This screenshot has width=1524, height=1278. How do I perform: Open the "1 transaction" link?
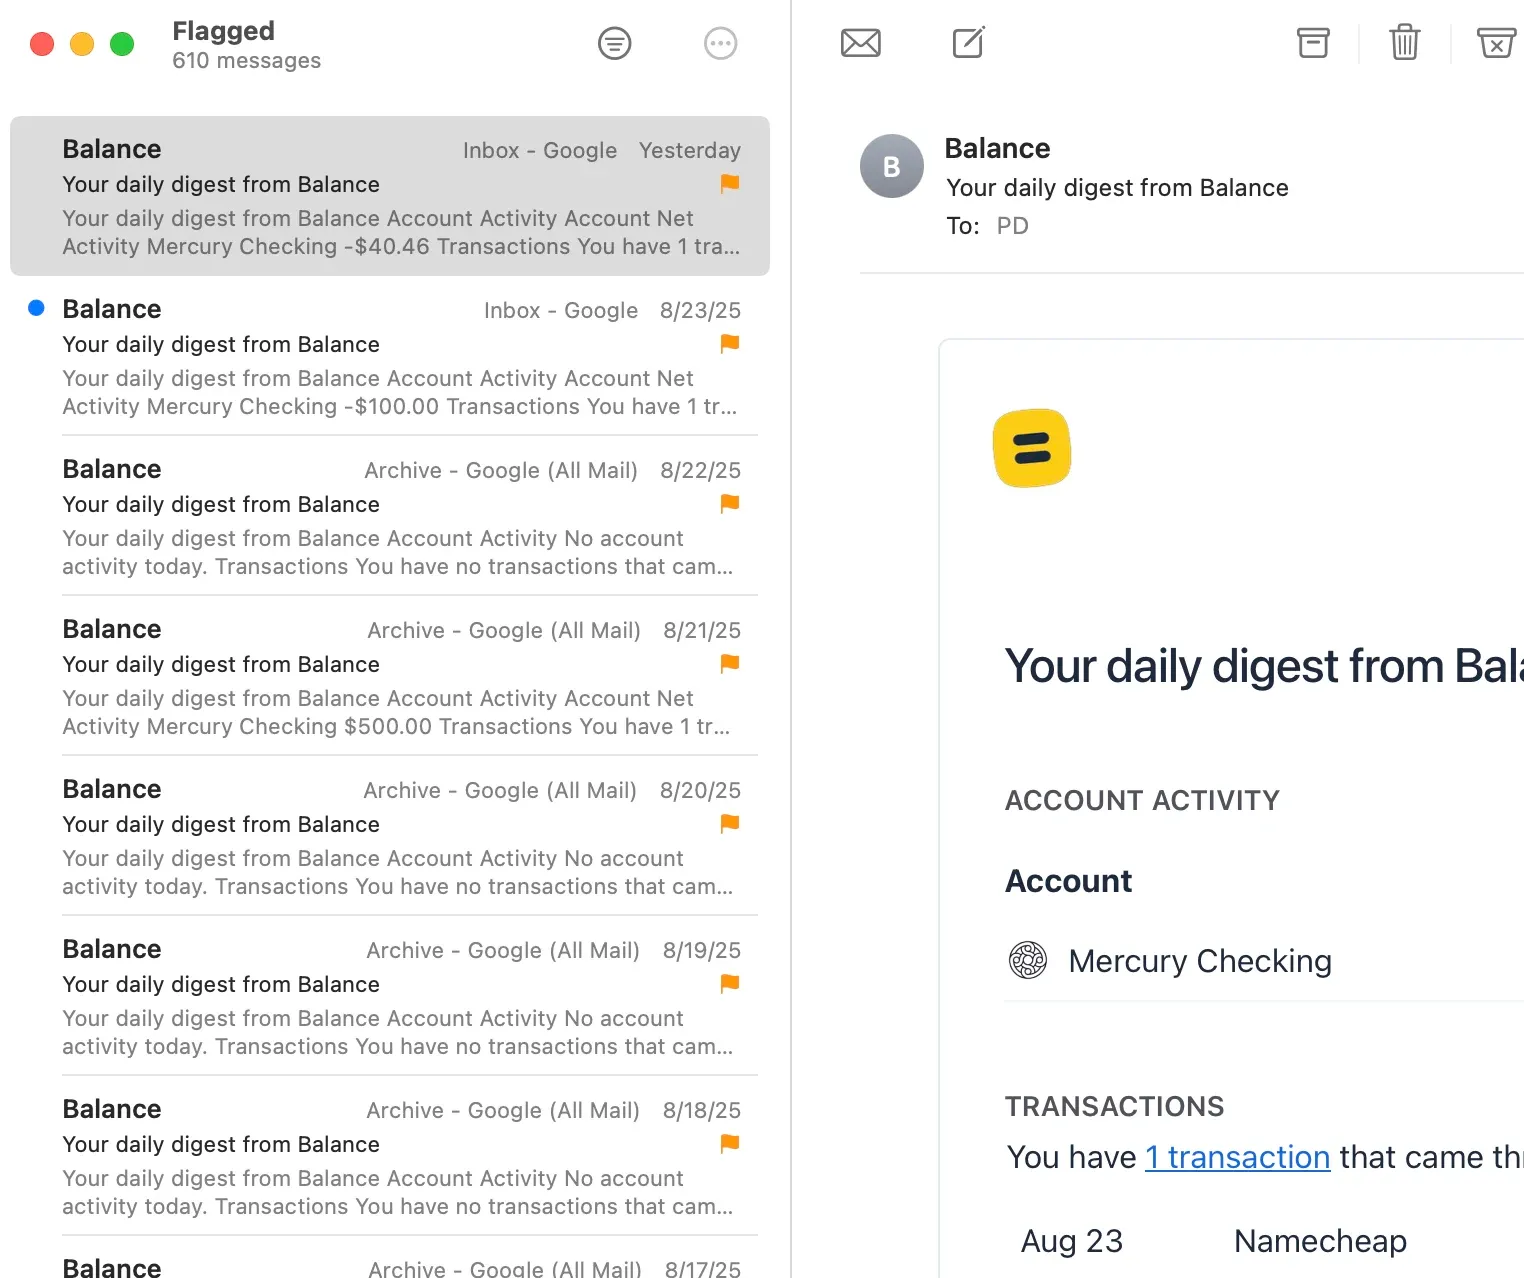[x=1237, y=1157]
